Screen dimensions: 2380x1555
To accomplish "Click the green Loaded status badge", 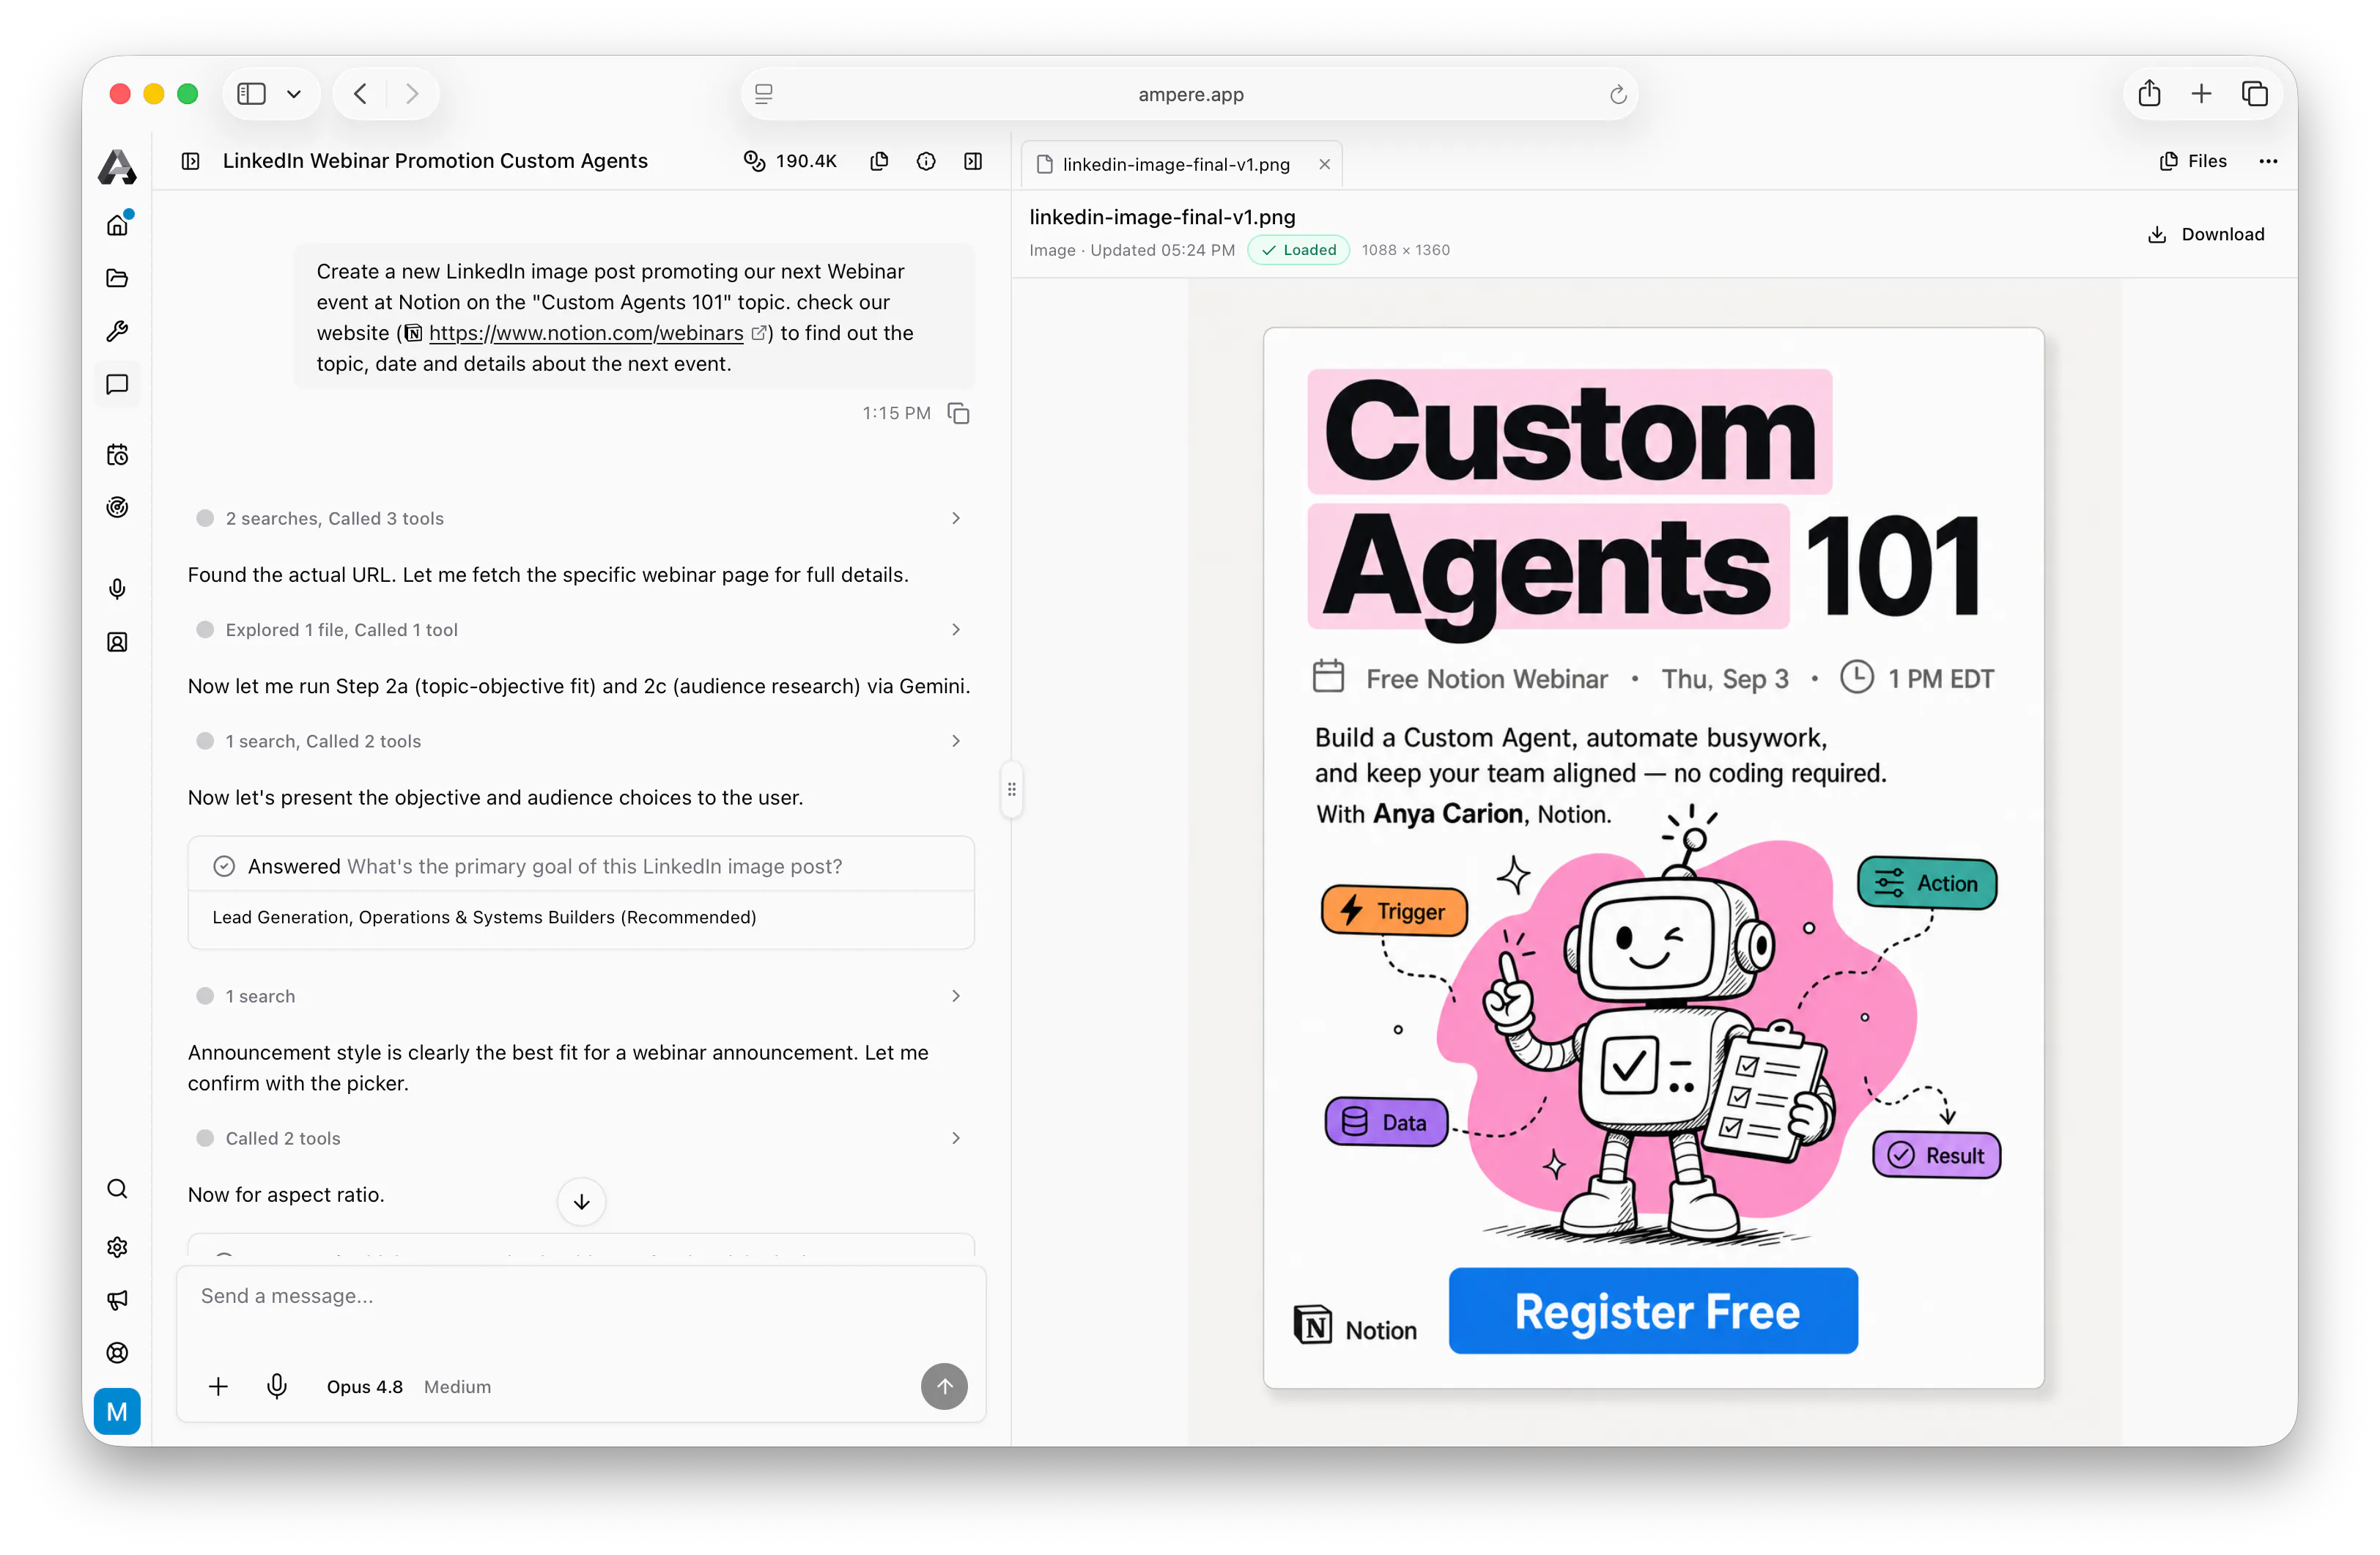I will 1298,250.
